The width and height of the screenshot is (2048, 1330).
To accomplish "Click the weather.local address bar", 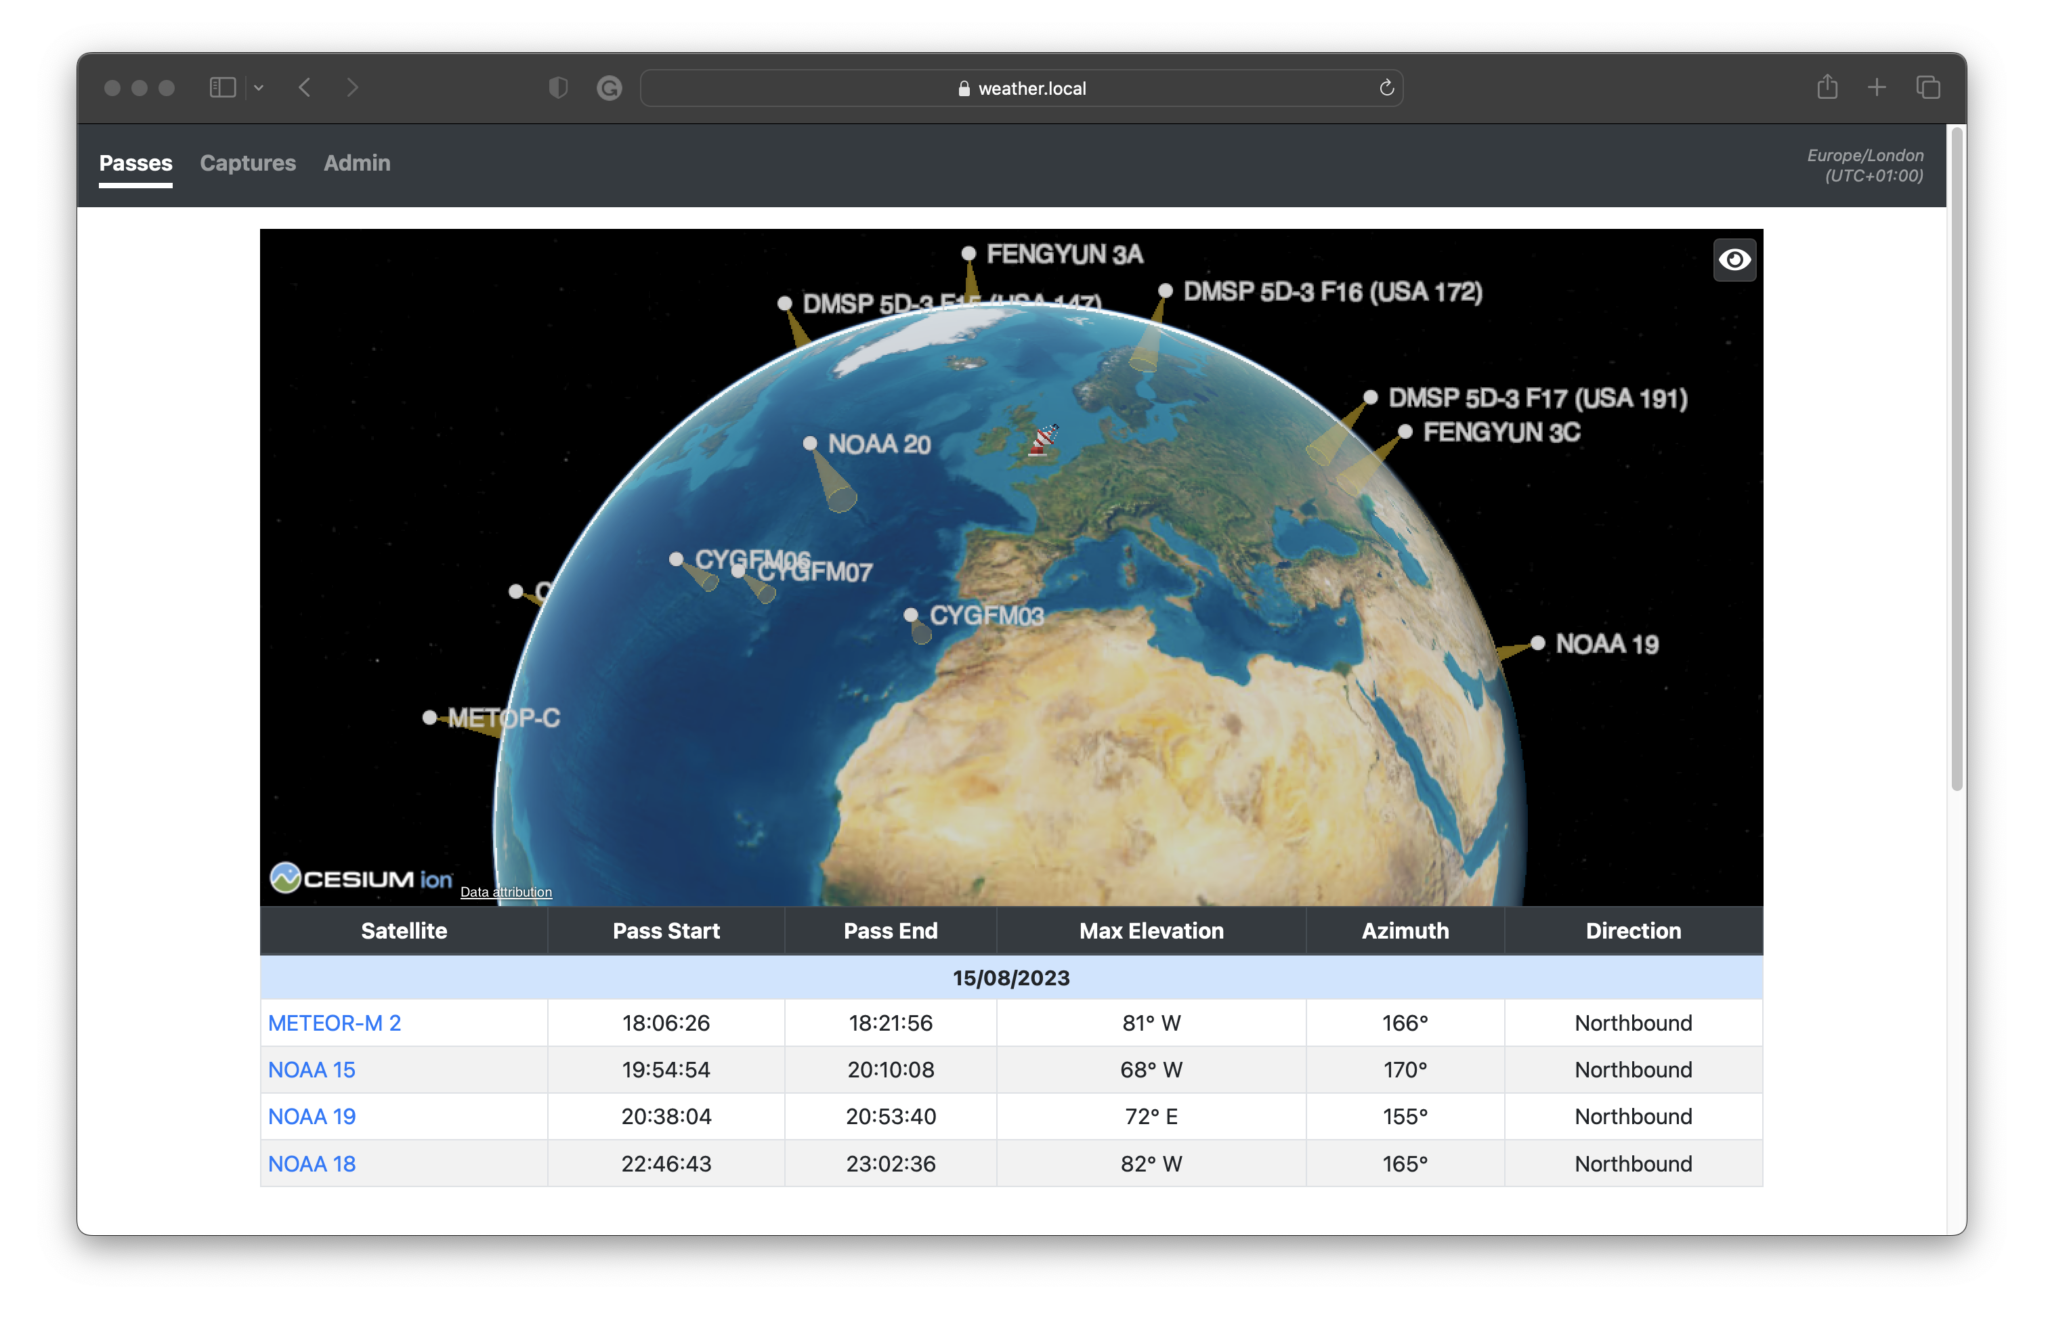I will [x=1022, y=88].
